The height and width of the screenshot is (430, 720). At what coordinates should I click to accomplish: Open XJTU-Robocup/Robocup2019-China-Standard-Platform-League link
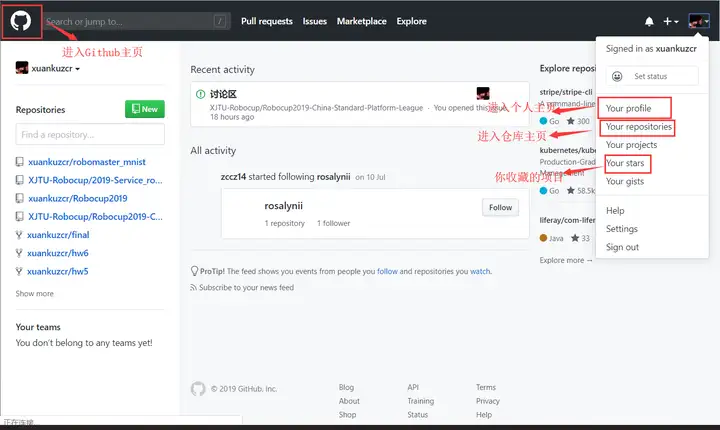pos(316,108)
